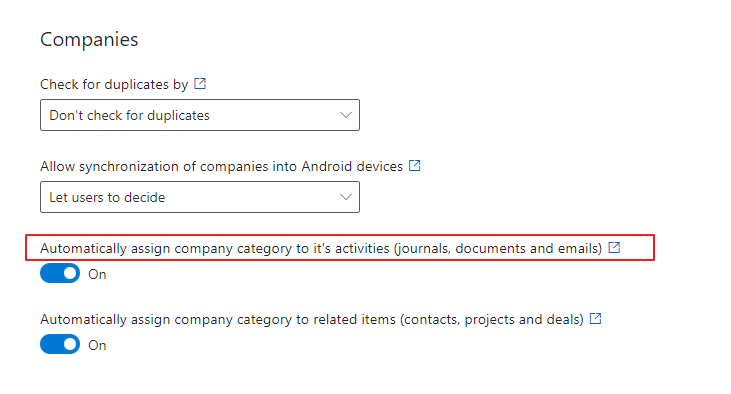Click the Check for duplicates by label
Viewport: 731px width, 394px height.
pos(114,84)
